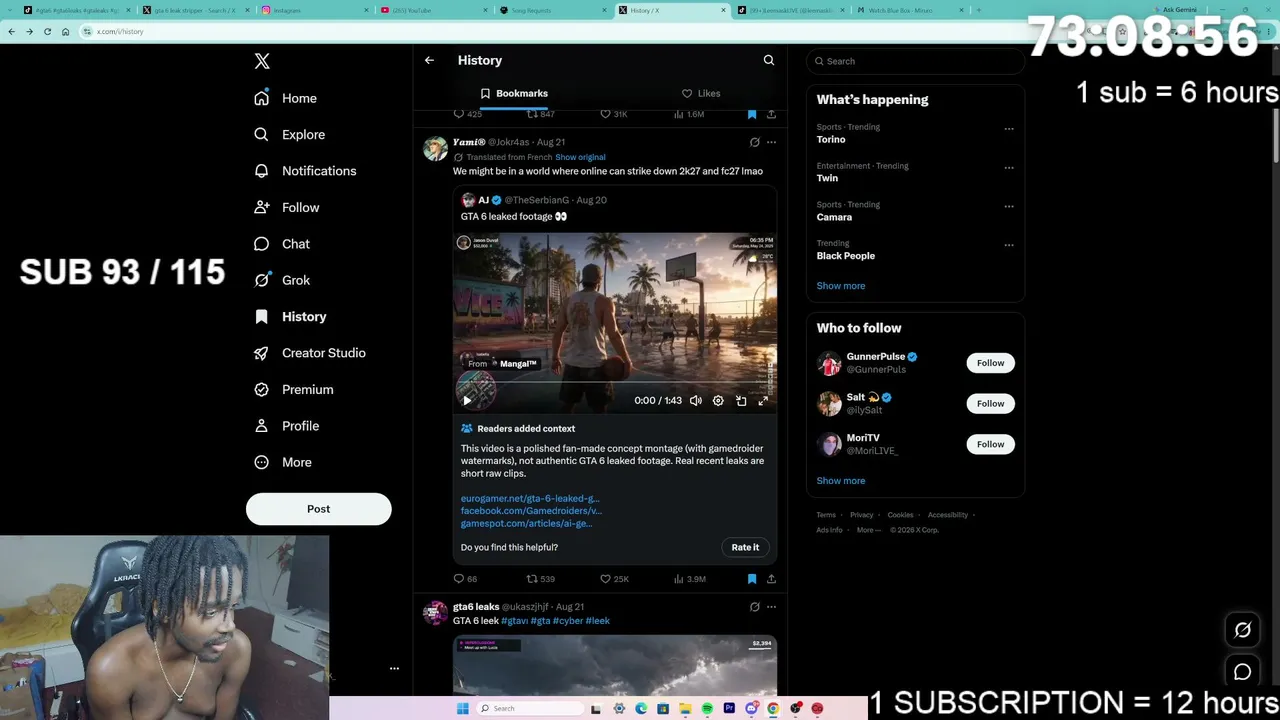Screen dimensions: 1280x720
Task: Show more trends under What's happening
Action: click(841, 286)
